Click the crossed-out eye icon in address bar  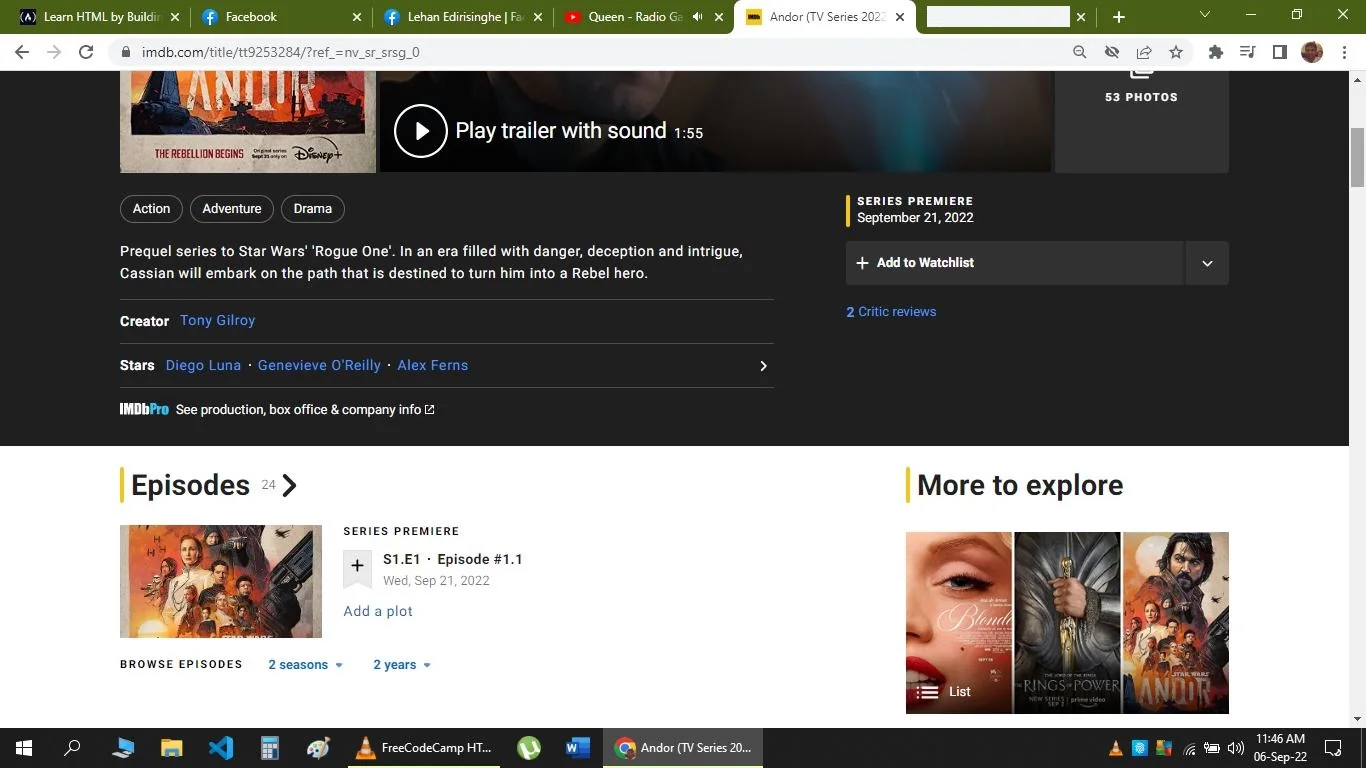pos(1111,52)
